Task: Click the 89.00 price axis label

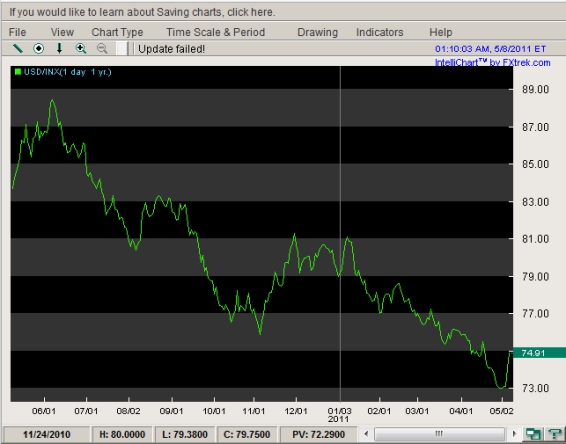Action: click(535, 89)
